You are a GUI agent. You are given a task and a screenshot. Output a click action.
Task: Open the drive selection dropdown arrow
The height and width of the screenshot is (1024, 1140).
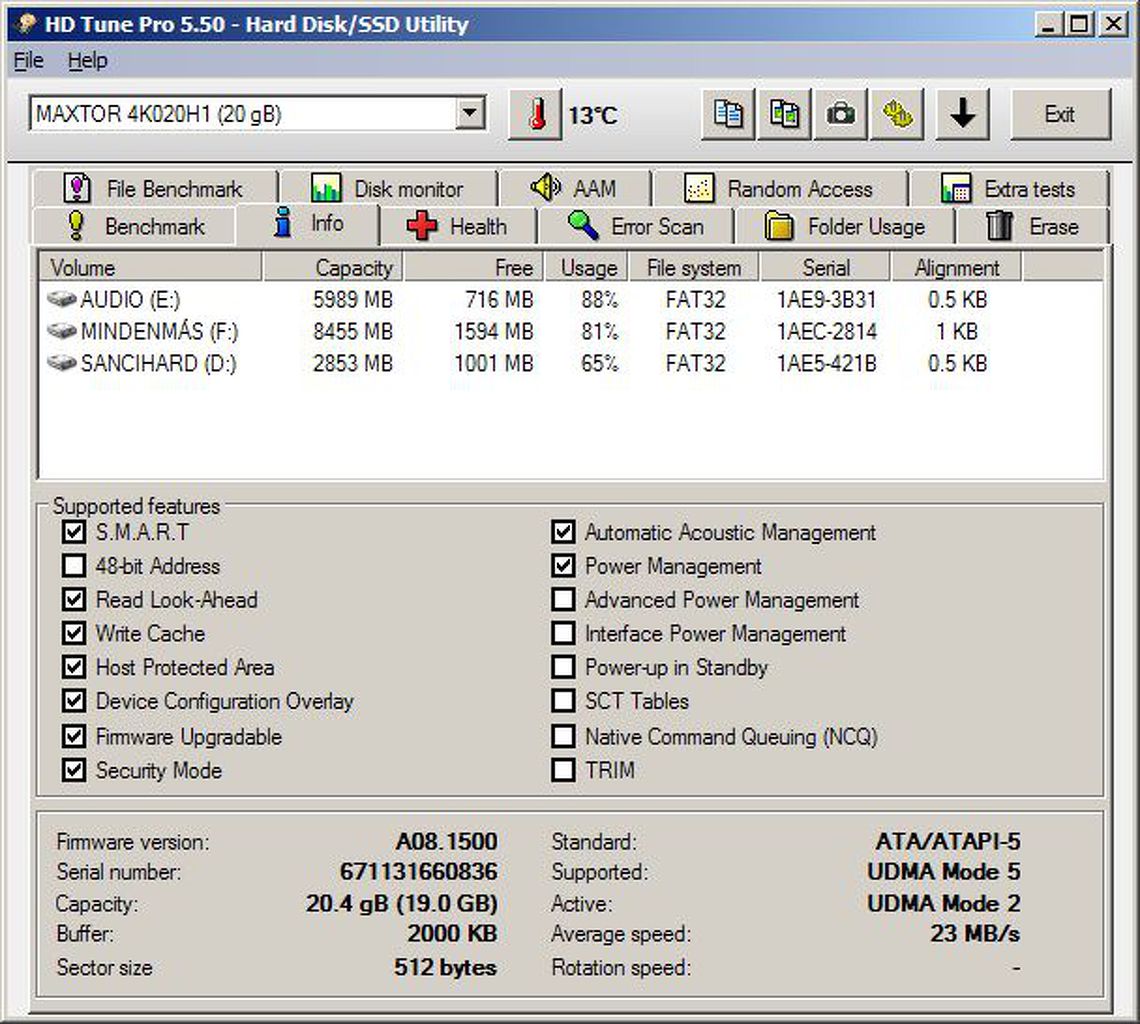click(470, 113)
